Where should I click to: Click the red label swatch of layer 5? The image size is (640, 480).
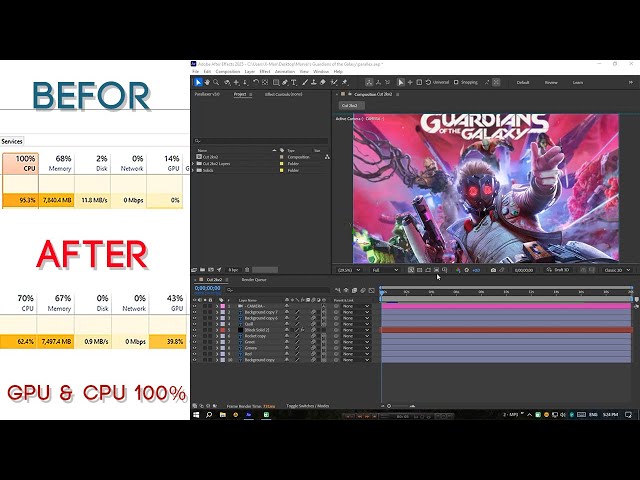point(222,330)
